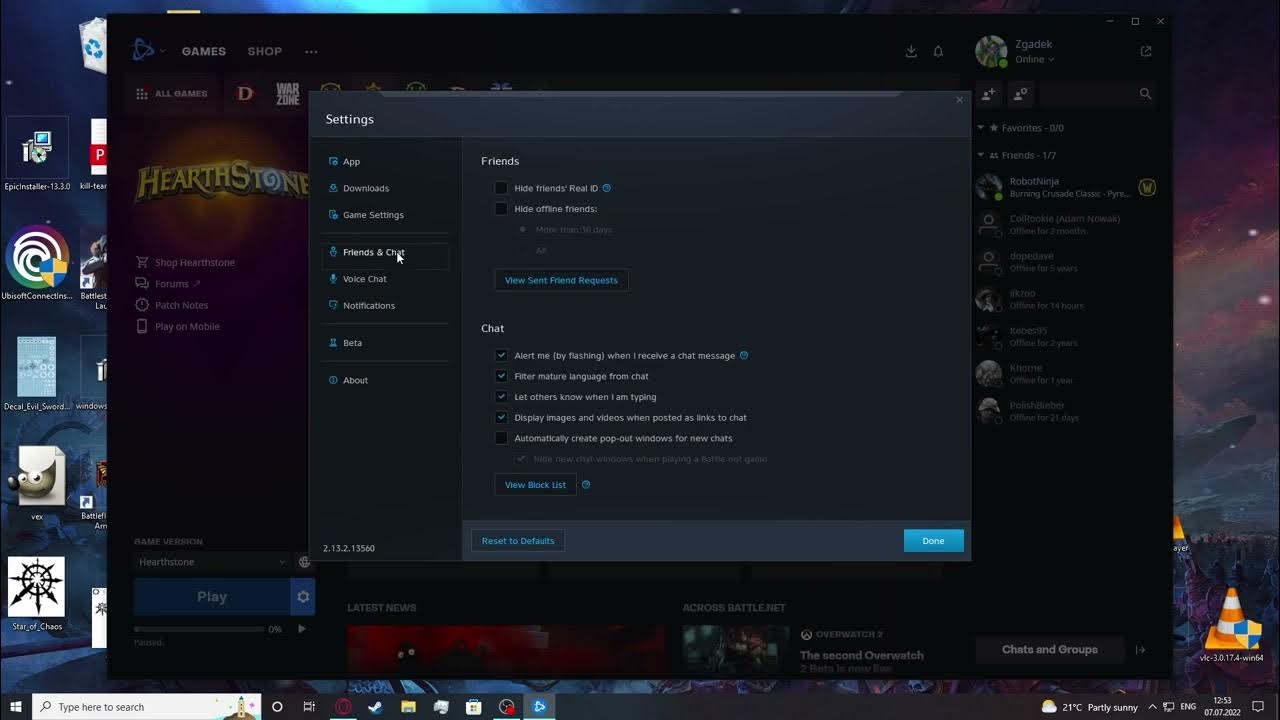This screenshot has height=720, width=1280.
Task: Open Steam from the taskbar
Action: tap(375, 707)
